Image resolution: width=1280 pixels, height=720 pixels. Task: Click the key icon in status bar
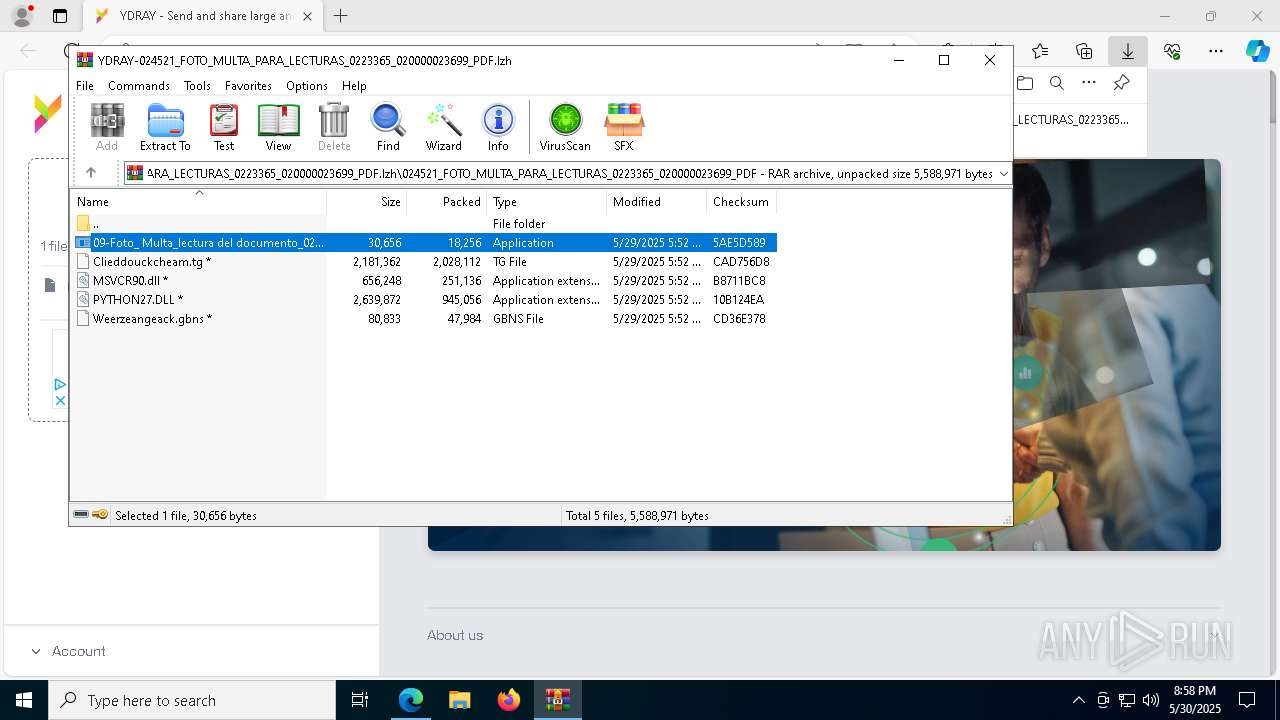(100, 515)
